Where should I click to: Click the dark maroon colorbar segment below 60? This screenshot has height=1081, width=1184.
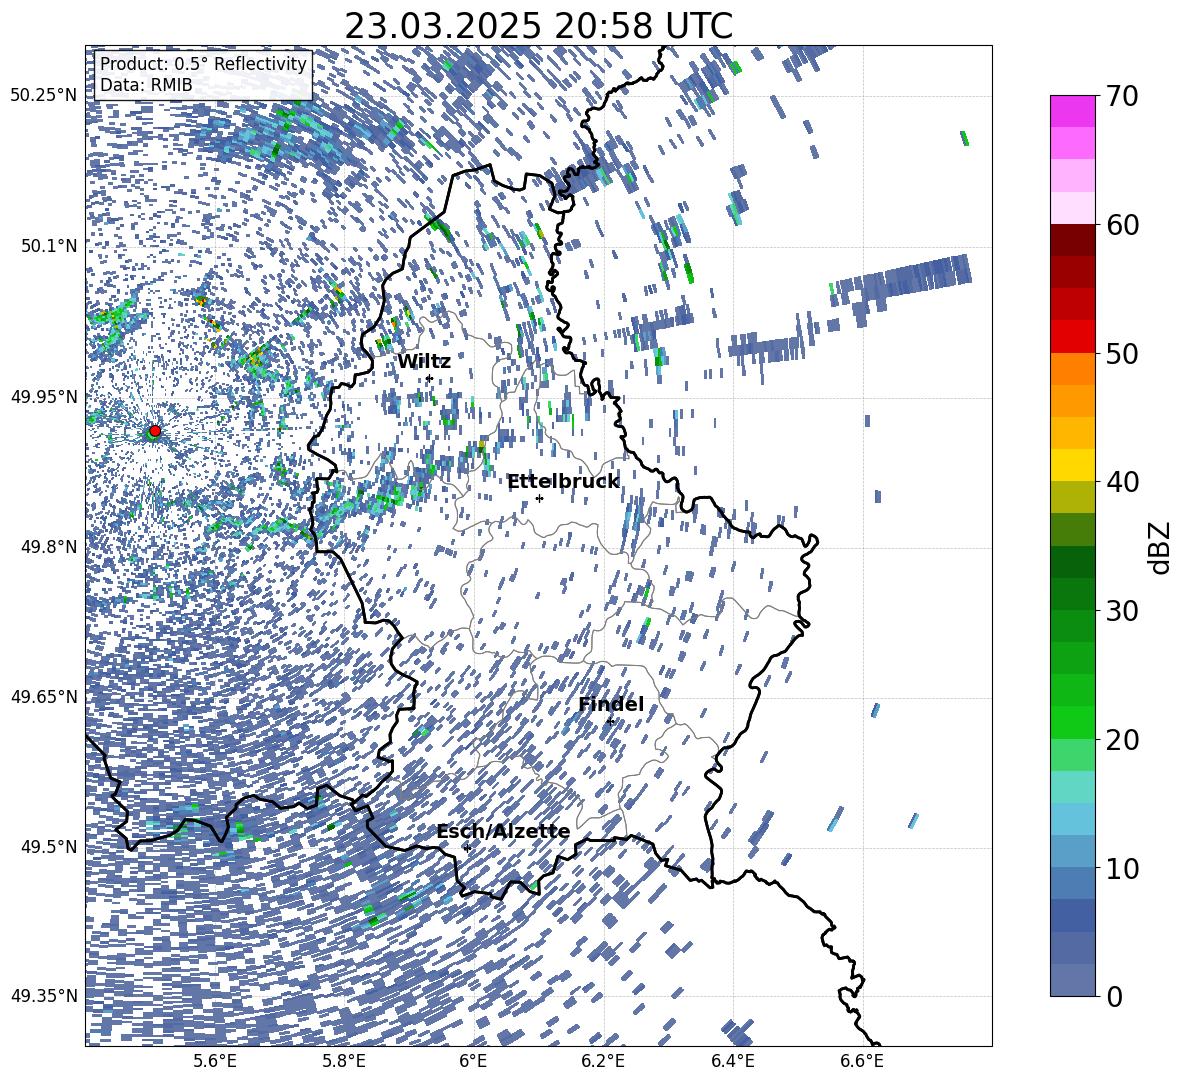[1072, 241]
